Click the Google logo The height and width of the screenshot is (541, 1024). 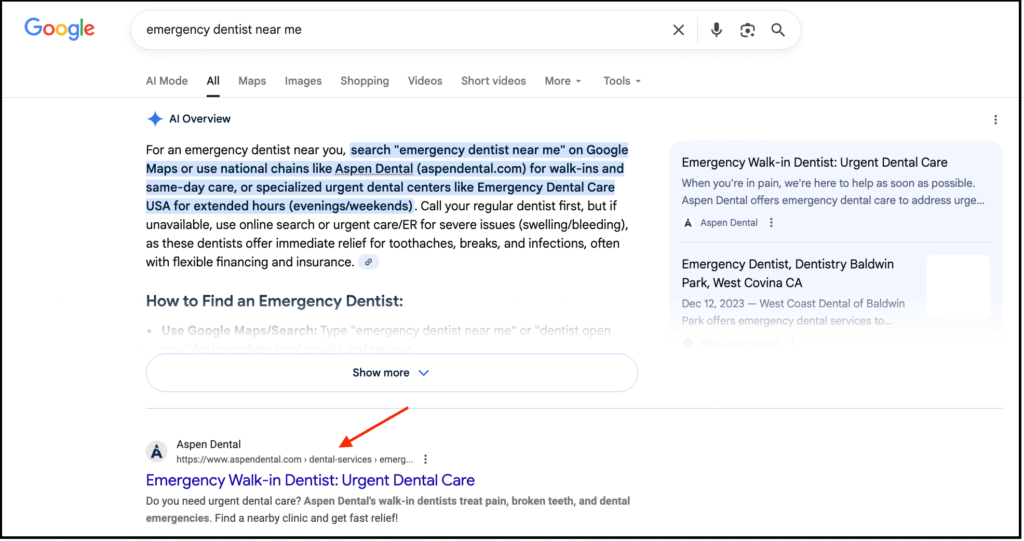point(59,29)
